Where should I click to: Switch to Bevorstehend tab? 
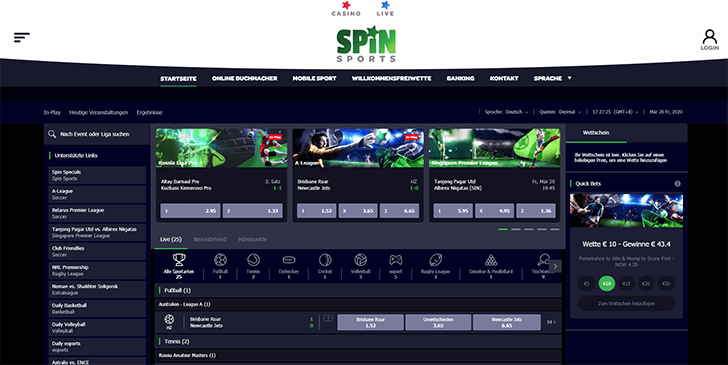(210, 240)
